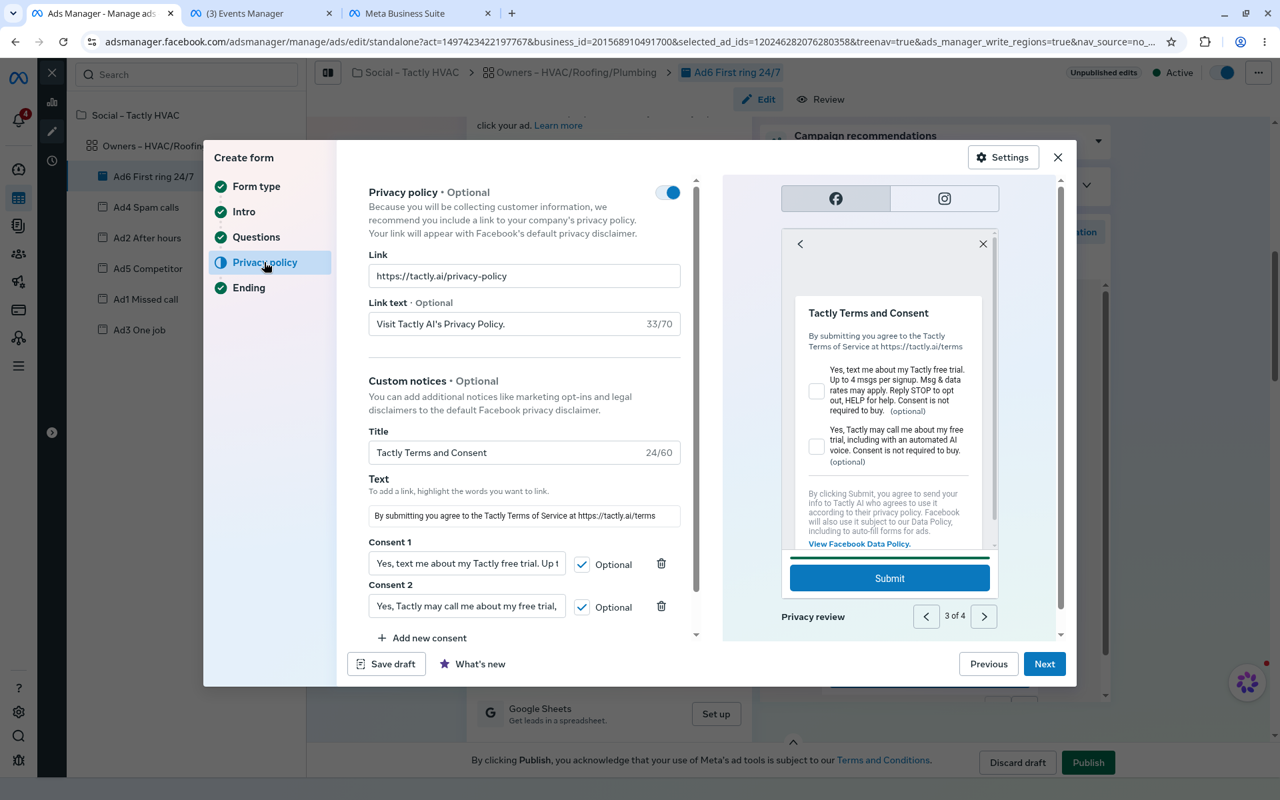Viewport: 1280px width, 800px height.
Task: Open the help question mark icon
Action: (19, 688)
